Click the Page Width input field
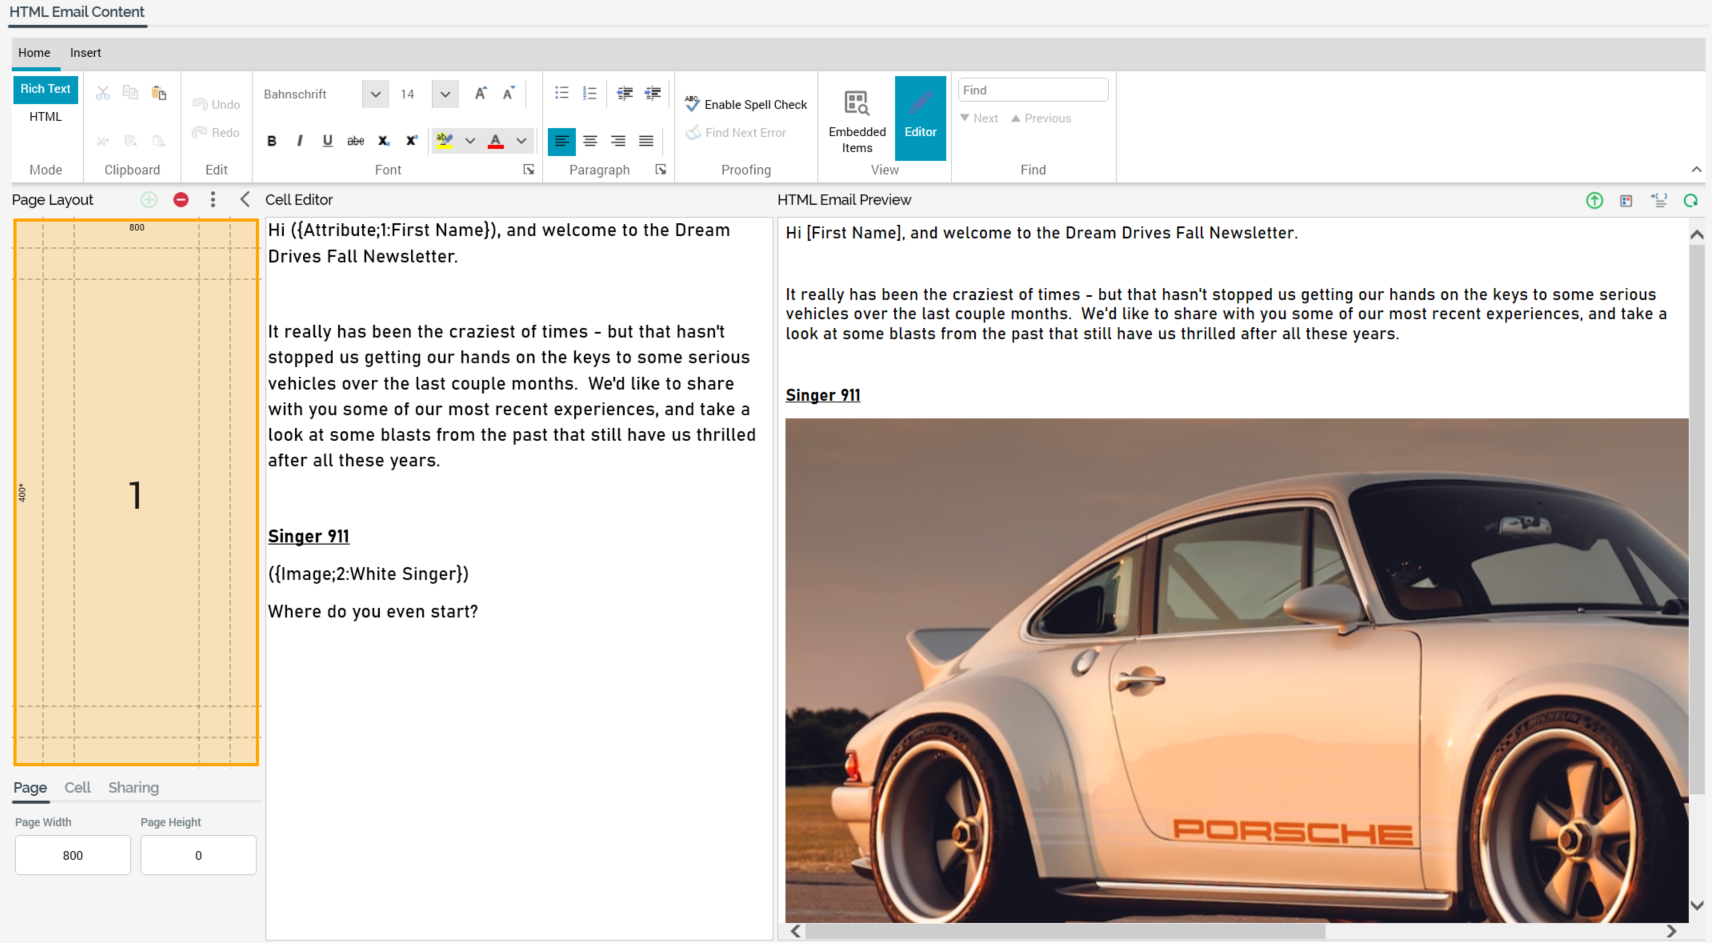This screenshot has width=1712, height=943. tap(73, 855)
